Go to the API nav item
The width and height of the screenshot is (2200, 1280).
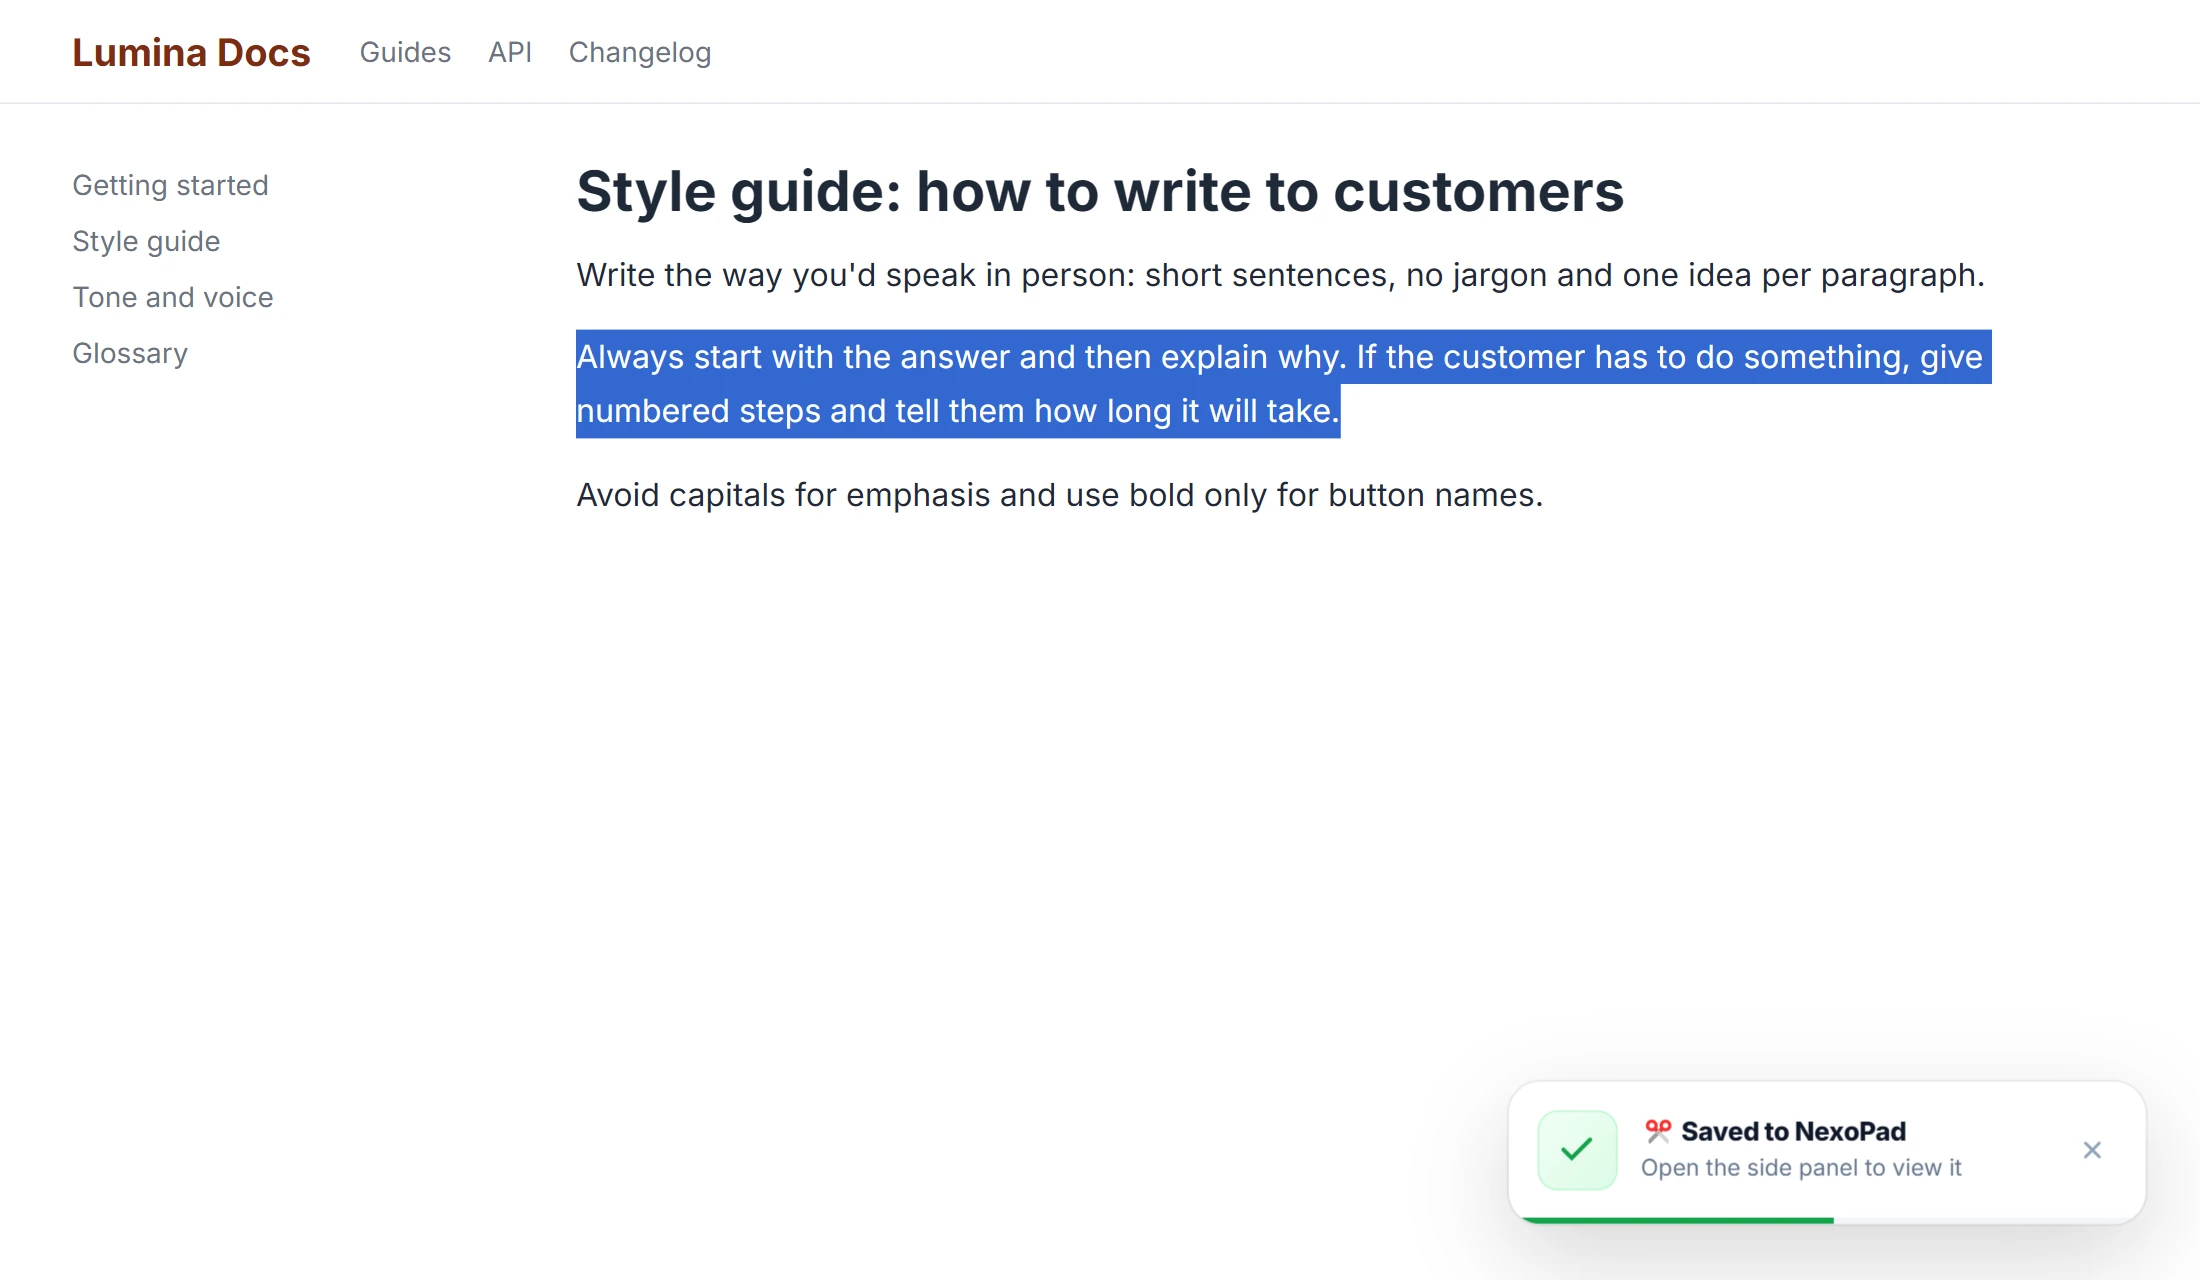tap(510, 52)
